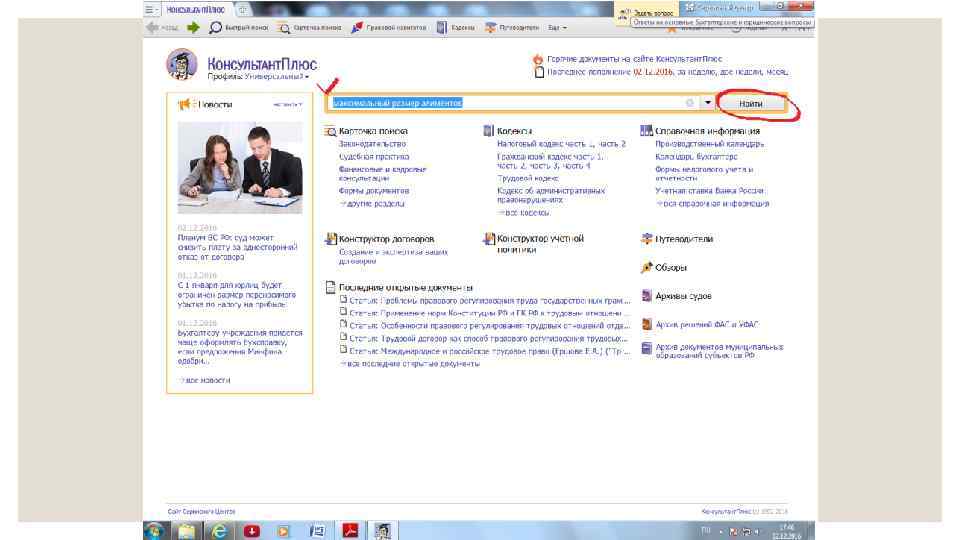Expand the search history dropdown arrow
This screenshot has height=540, width=960.
tap(708, 103)
